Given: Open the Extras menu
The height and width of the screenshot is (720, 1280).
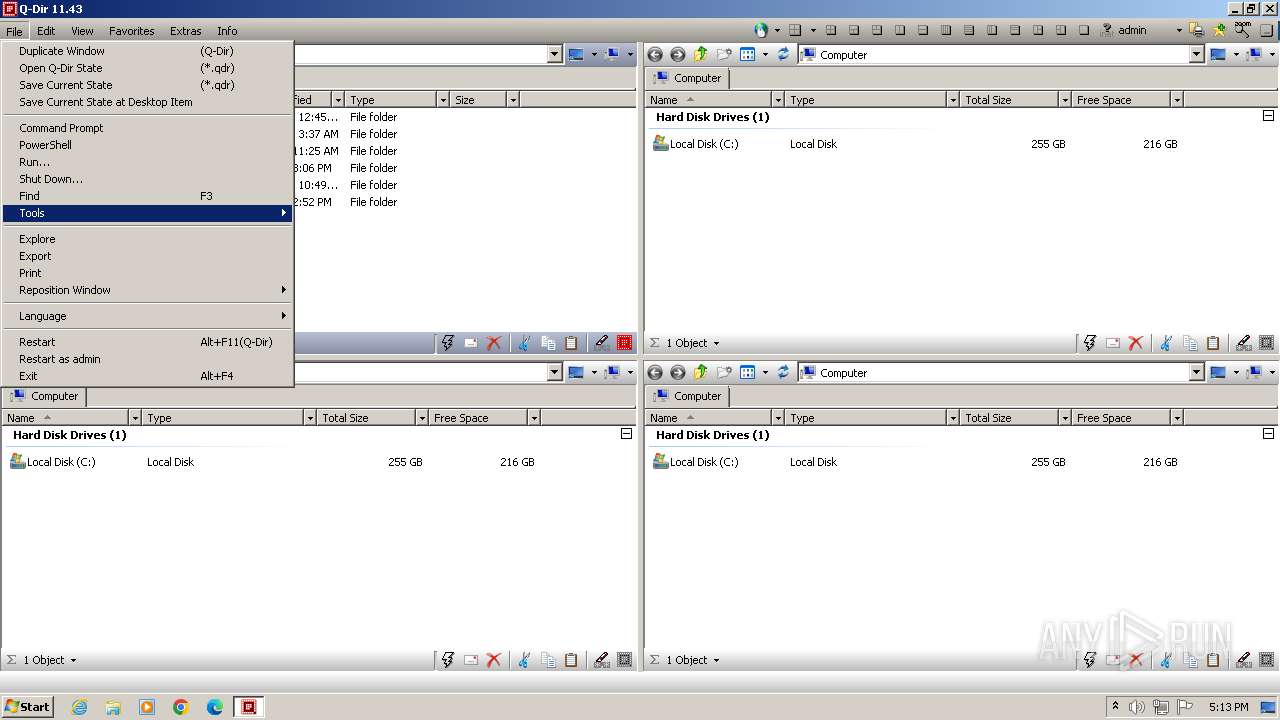Looking at the screenshot, I should click(185, 31).
